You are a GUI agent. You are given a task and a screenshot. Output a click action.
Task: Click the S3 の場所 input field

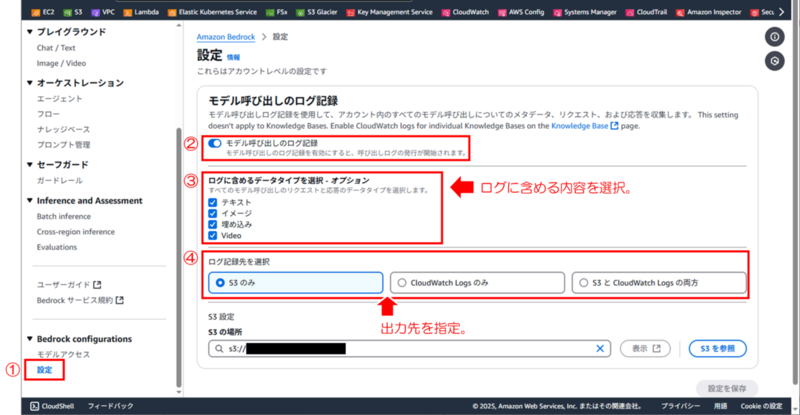click(409, 349)
